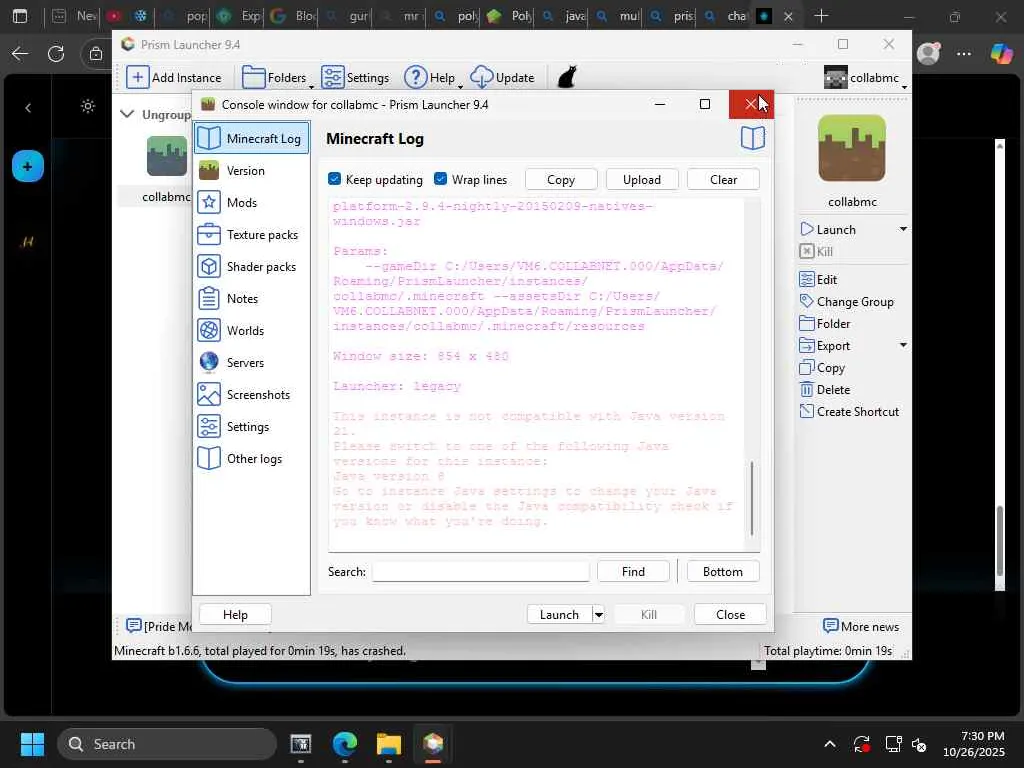Click the taskbar Search box
Viewport: 1024px width, 768px height.
[167, 744]
